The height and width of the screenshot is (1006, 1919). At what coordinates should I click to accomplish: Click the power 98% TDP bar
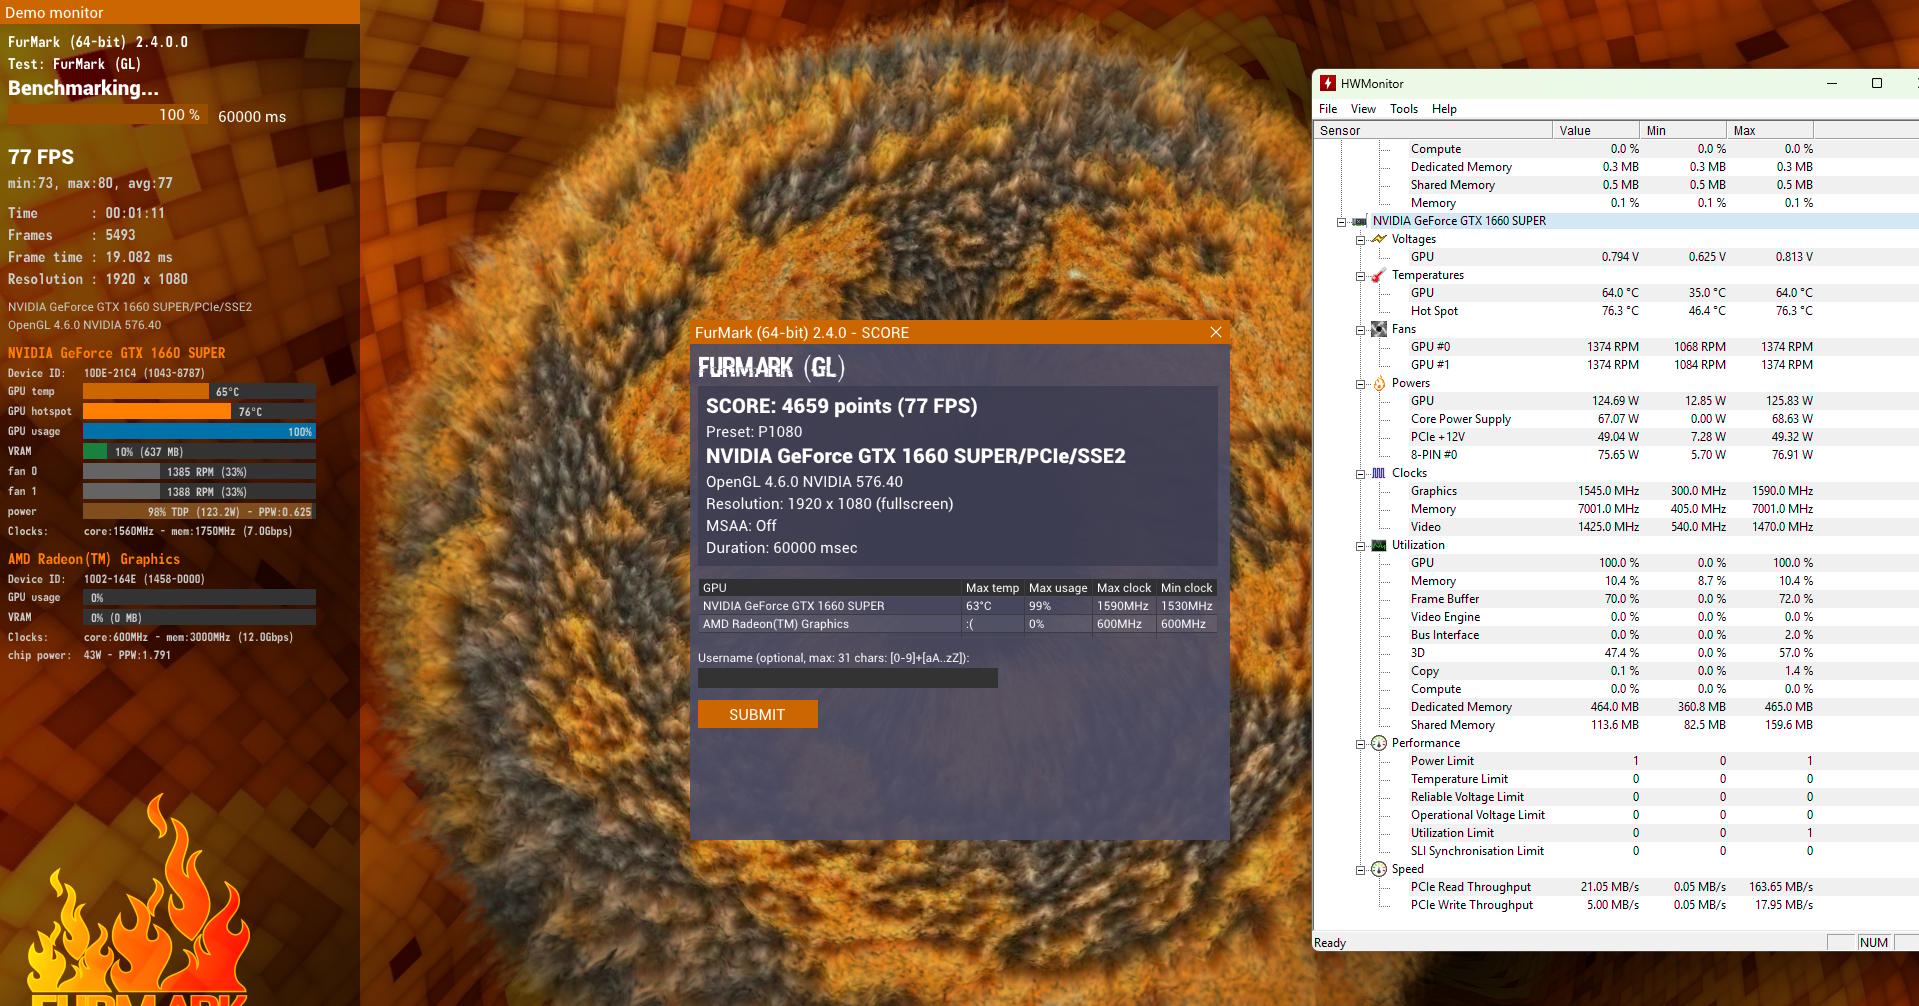point(199,511)
